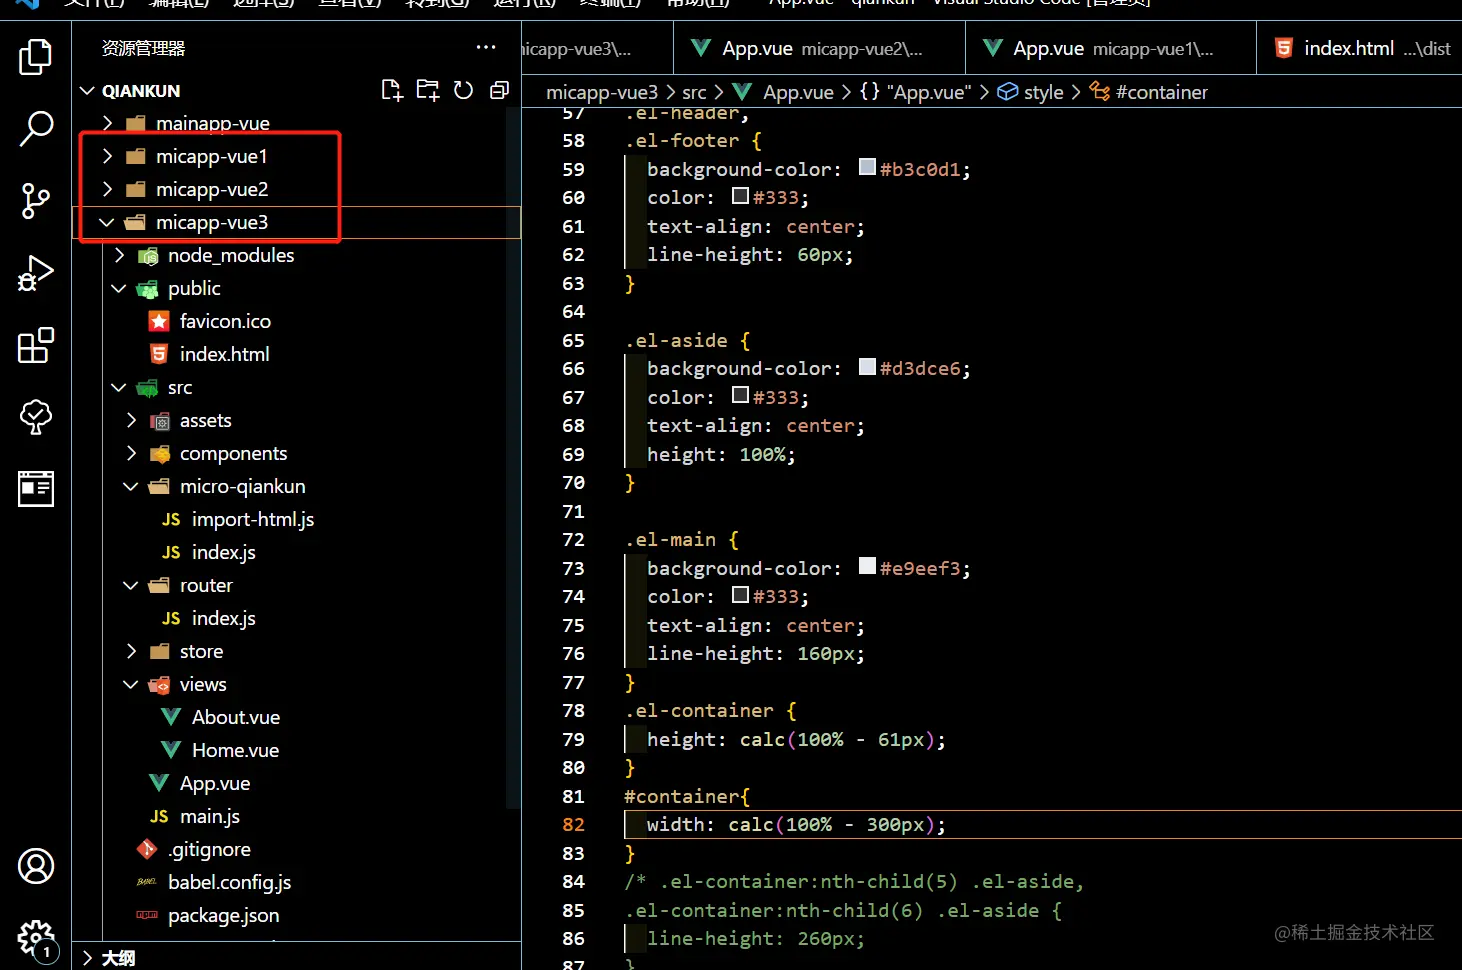Click the New Folder icon in explorer

[428, 91]
